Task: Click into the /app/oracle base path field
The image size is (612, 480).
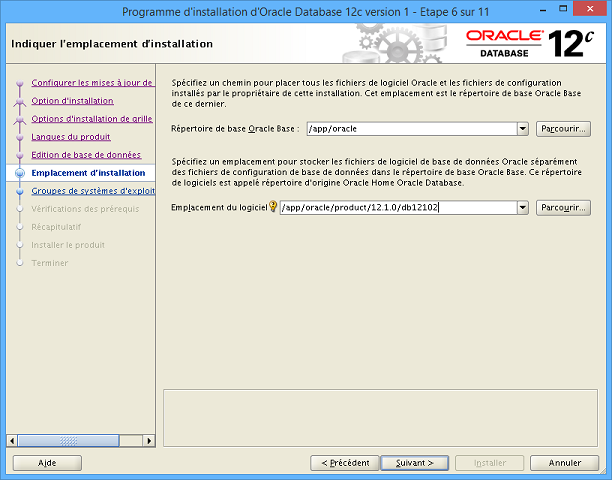Action: pos(412,129)
